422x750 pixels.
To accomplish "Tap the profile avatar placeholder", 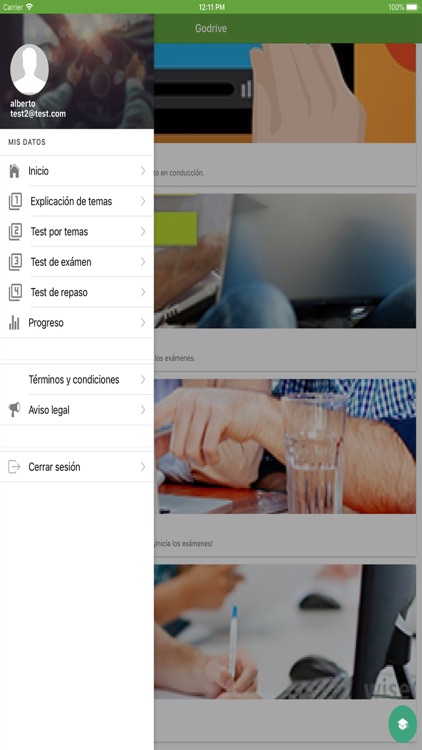I will pos(29,69).
